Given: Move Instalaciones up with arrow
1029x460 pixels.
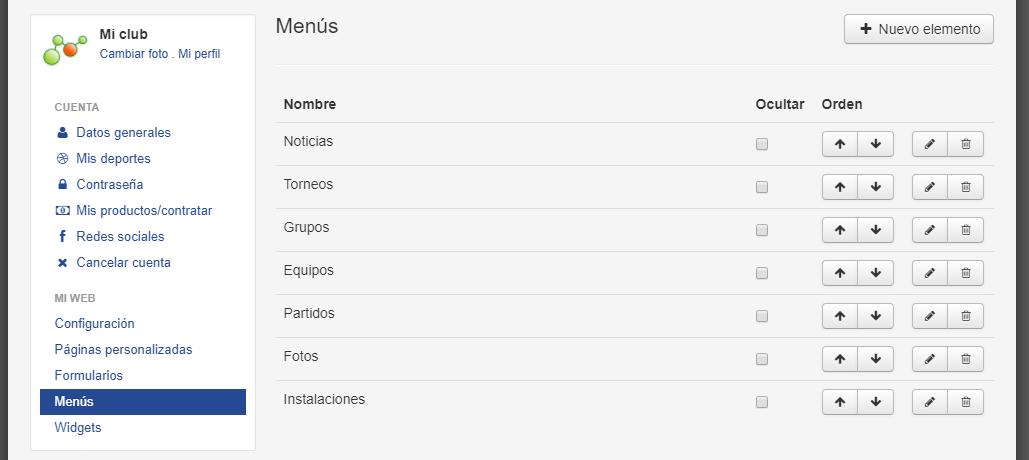Looking at the screenshot, I should [x=840, y=402].
